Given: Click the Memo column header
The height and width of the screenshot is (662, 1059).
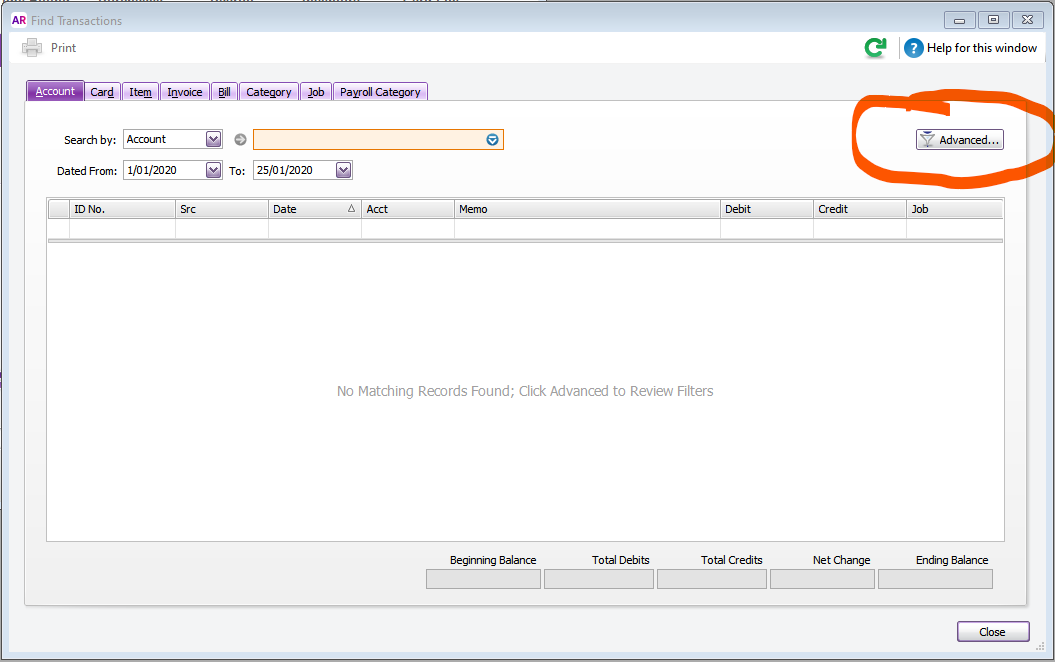Looking at the screenshot, I should [x=588, y=208].
